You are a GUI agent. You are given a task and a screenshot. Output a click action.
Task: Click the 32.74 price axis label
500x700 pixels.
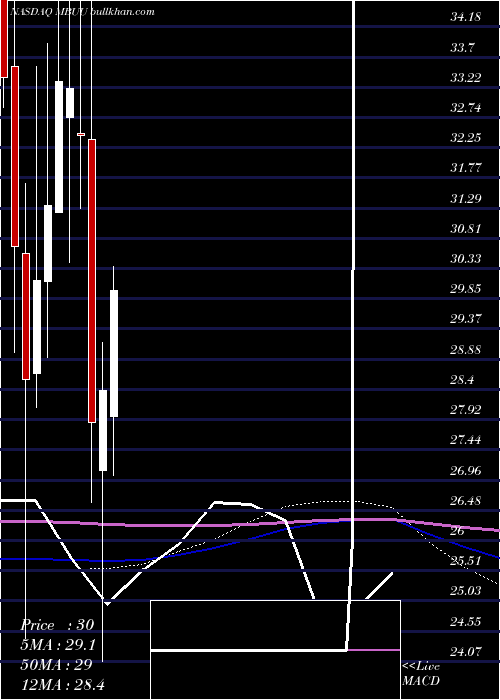[466, 108]
